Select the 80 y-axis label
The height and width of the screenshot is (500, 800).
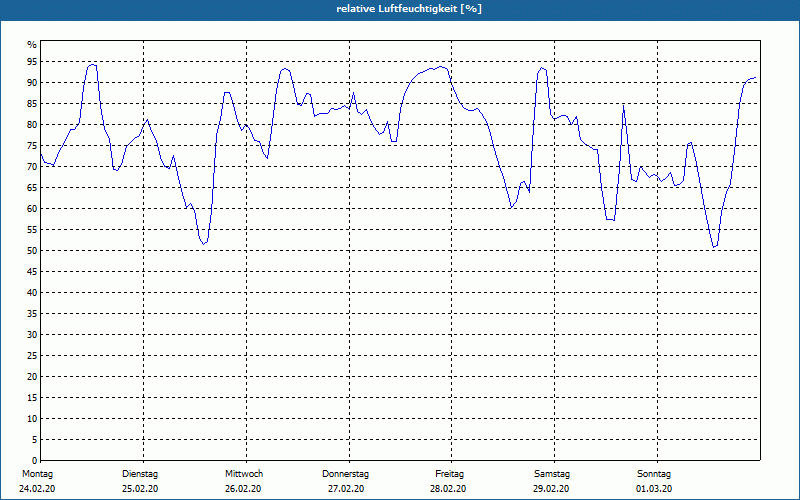click(32, 124)
